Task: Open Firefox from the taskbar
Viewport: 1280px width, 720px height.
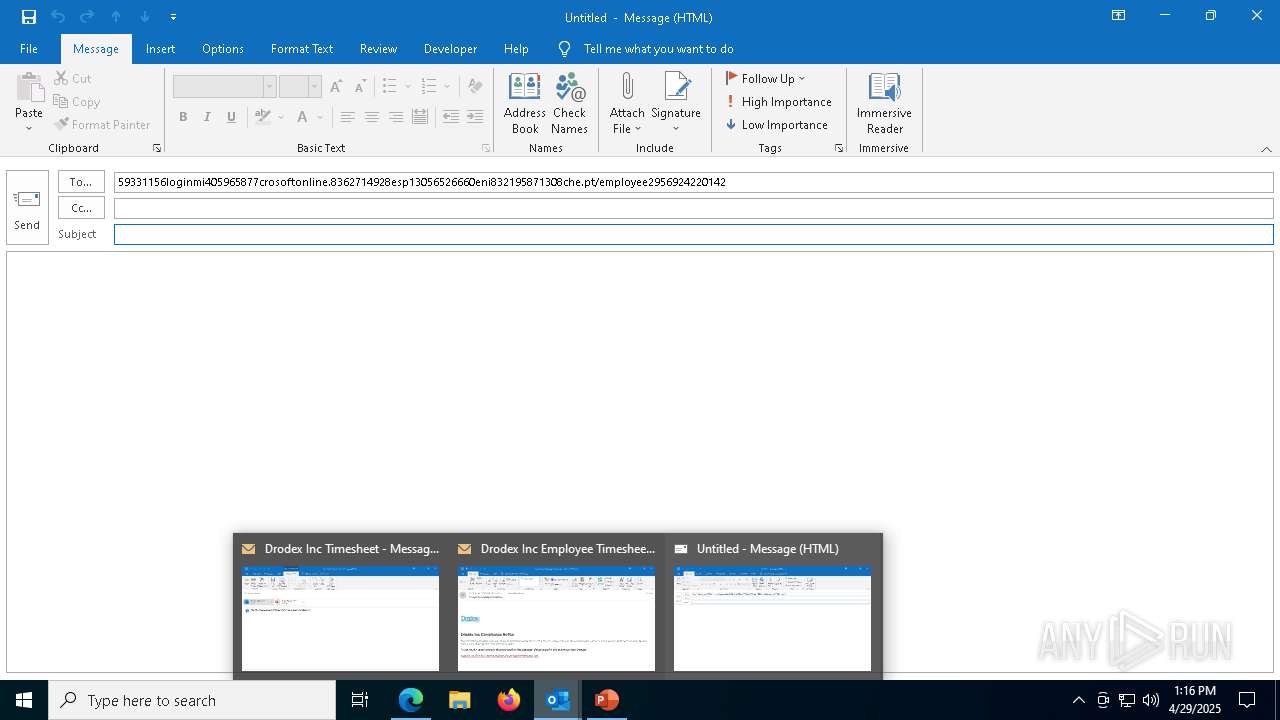Action: pos(509,700)
